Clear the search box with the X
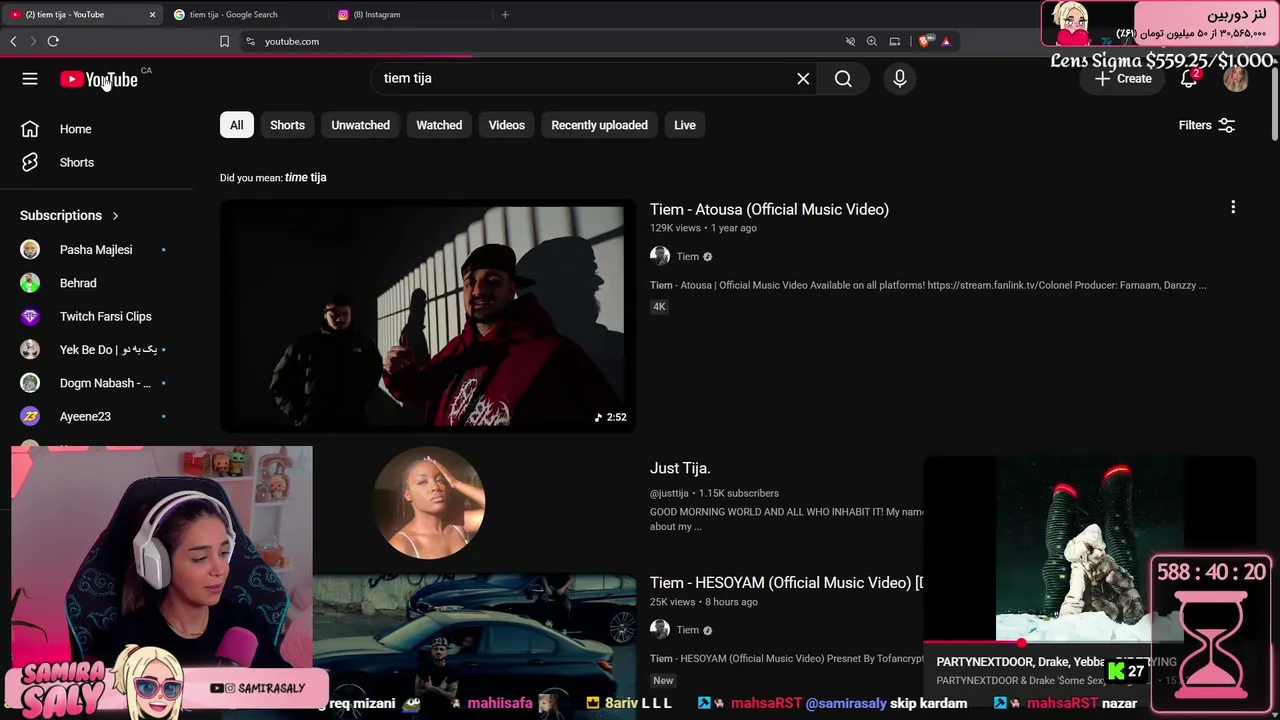This screenshot has width=1280, height=720. 803,79
